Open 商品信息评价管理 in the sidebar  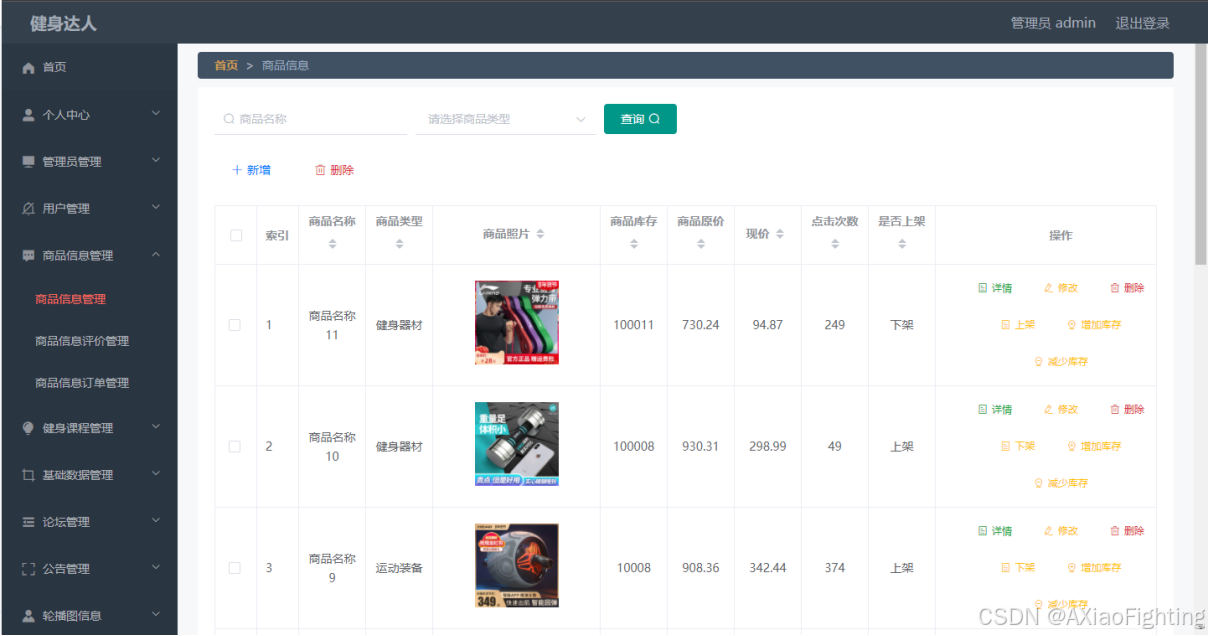(x=82, y=341)
